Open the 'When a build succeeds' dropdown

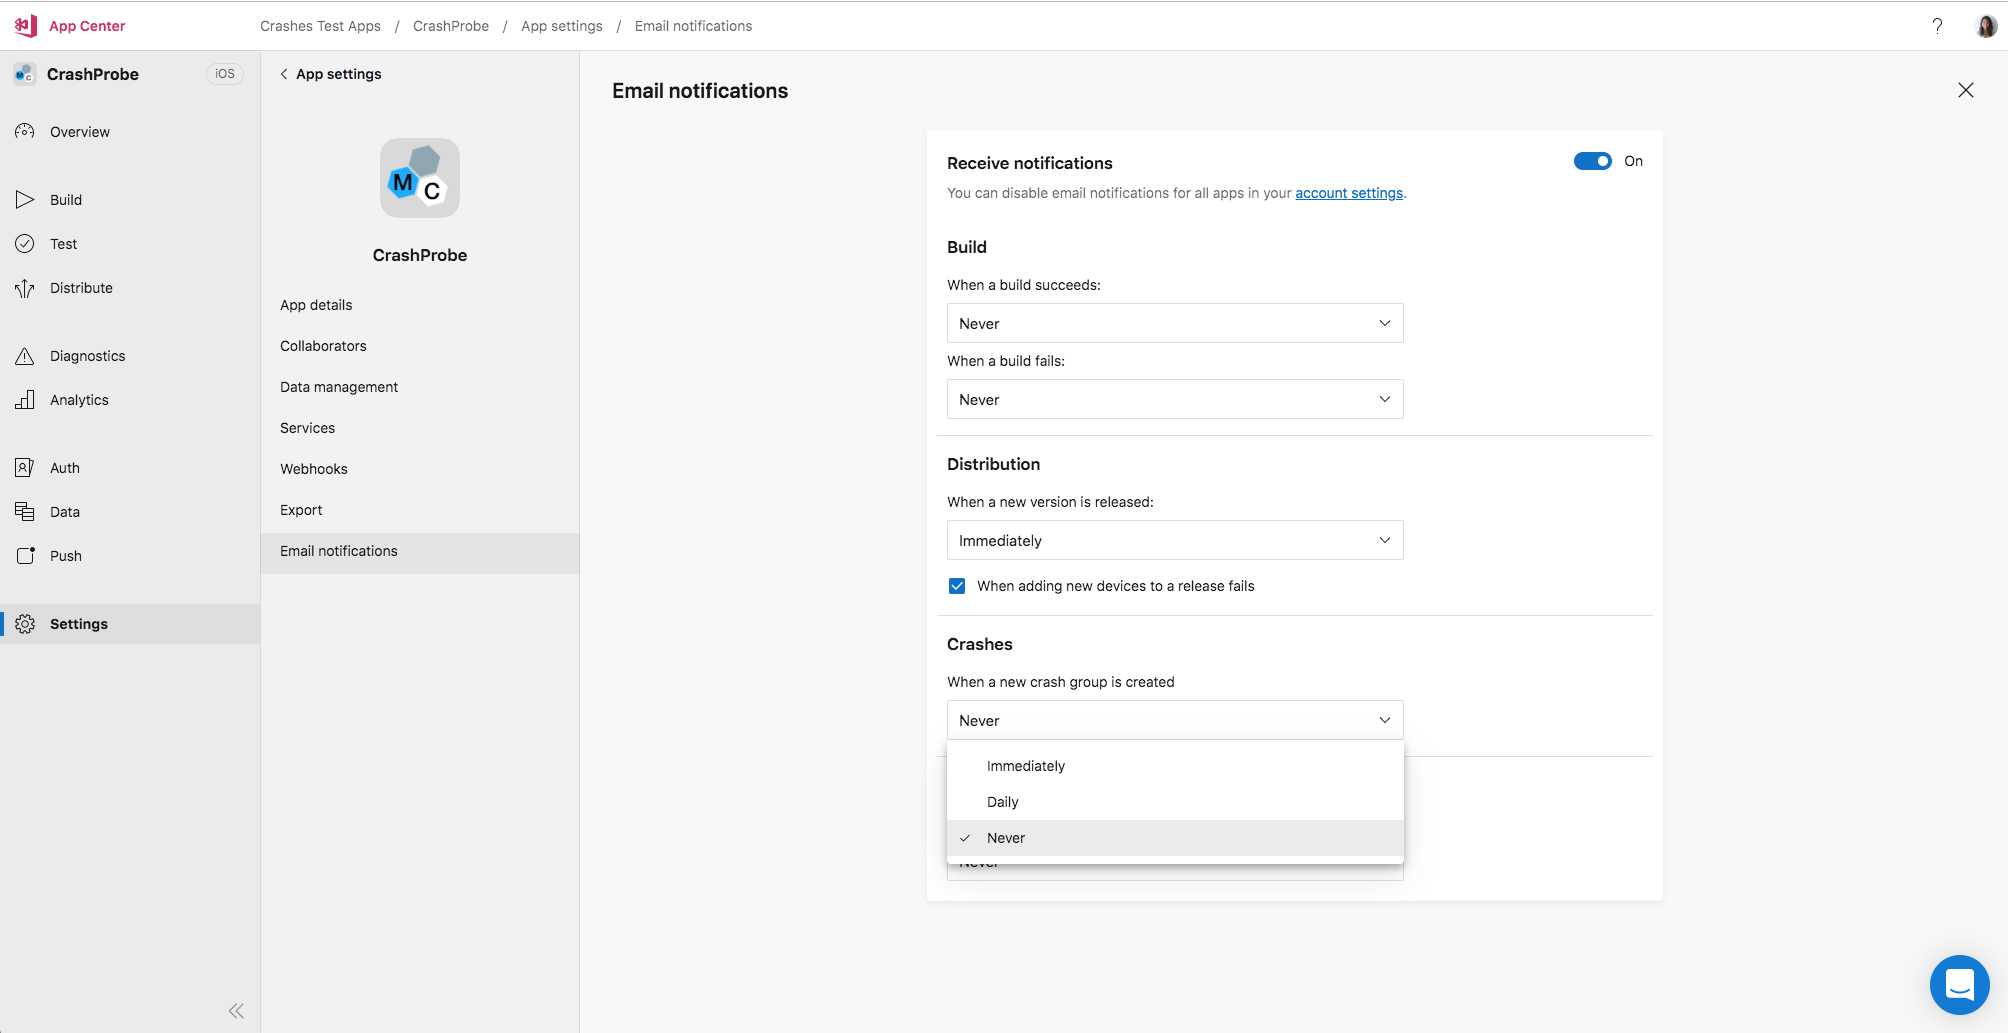coord(1175,323)
